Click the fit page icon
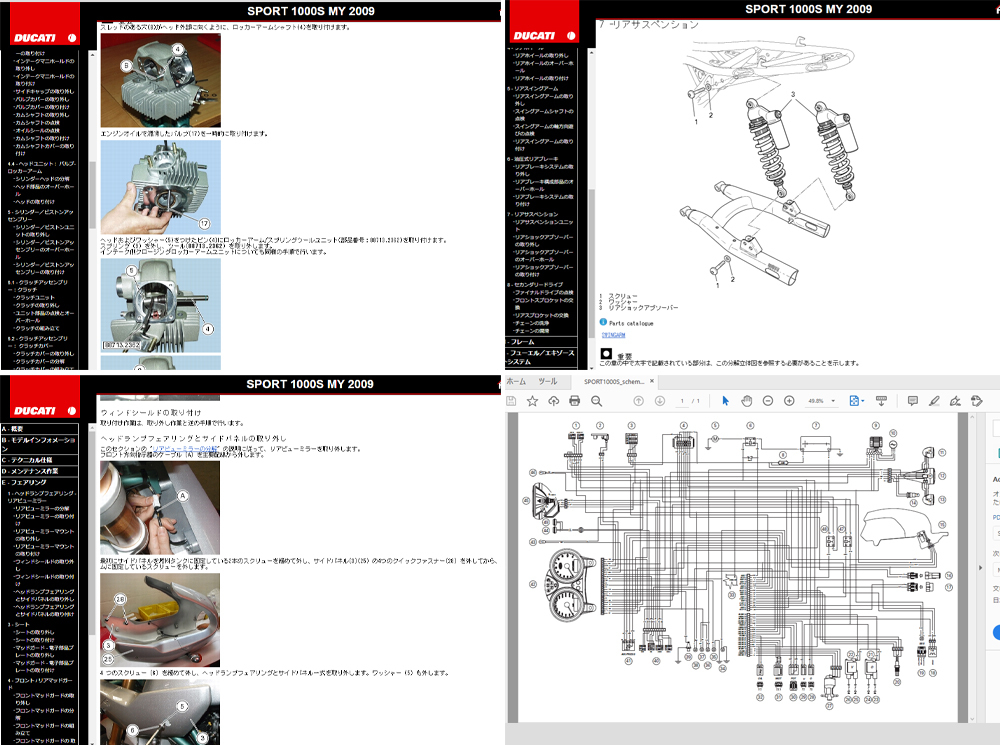1000x745 pixels. [854, 401]
